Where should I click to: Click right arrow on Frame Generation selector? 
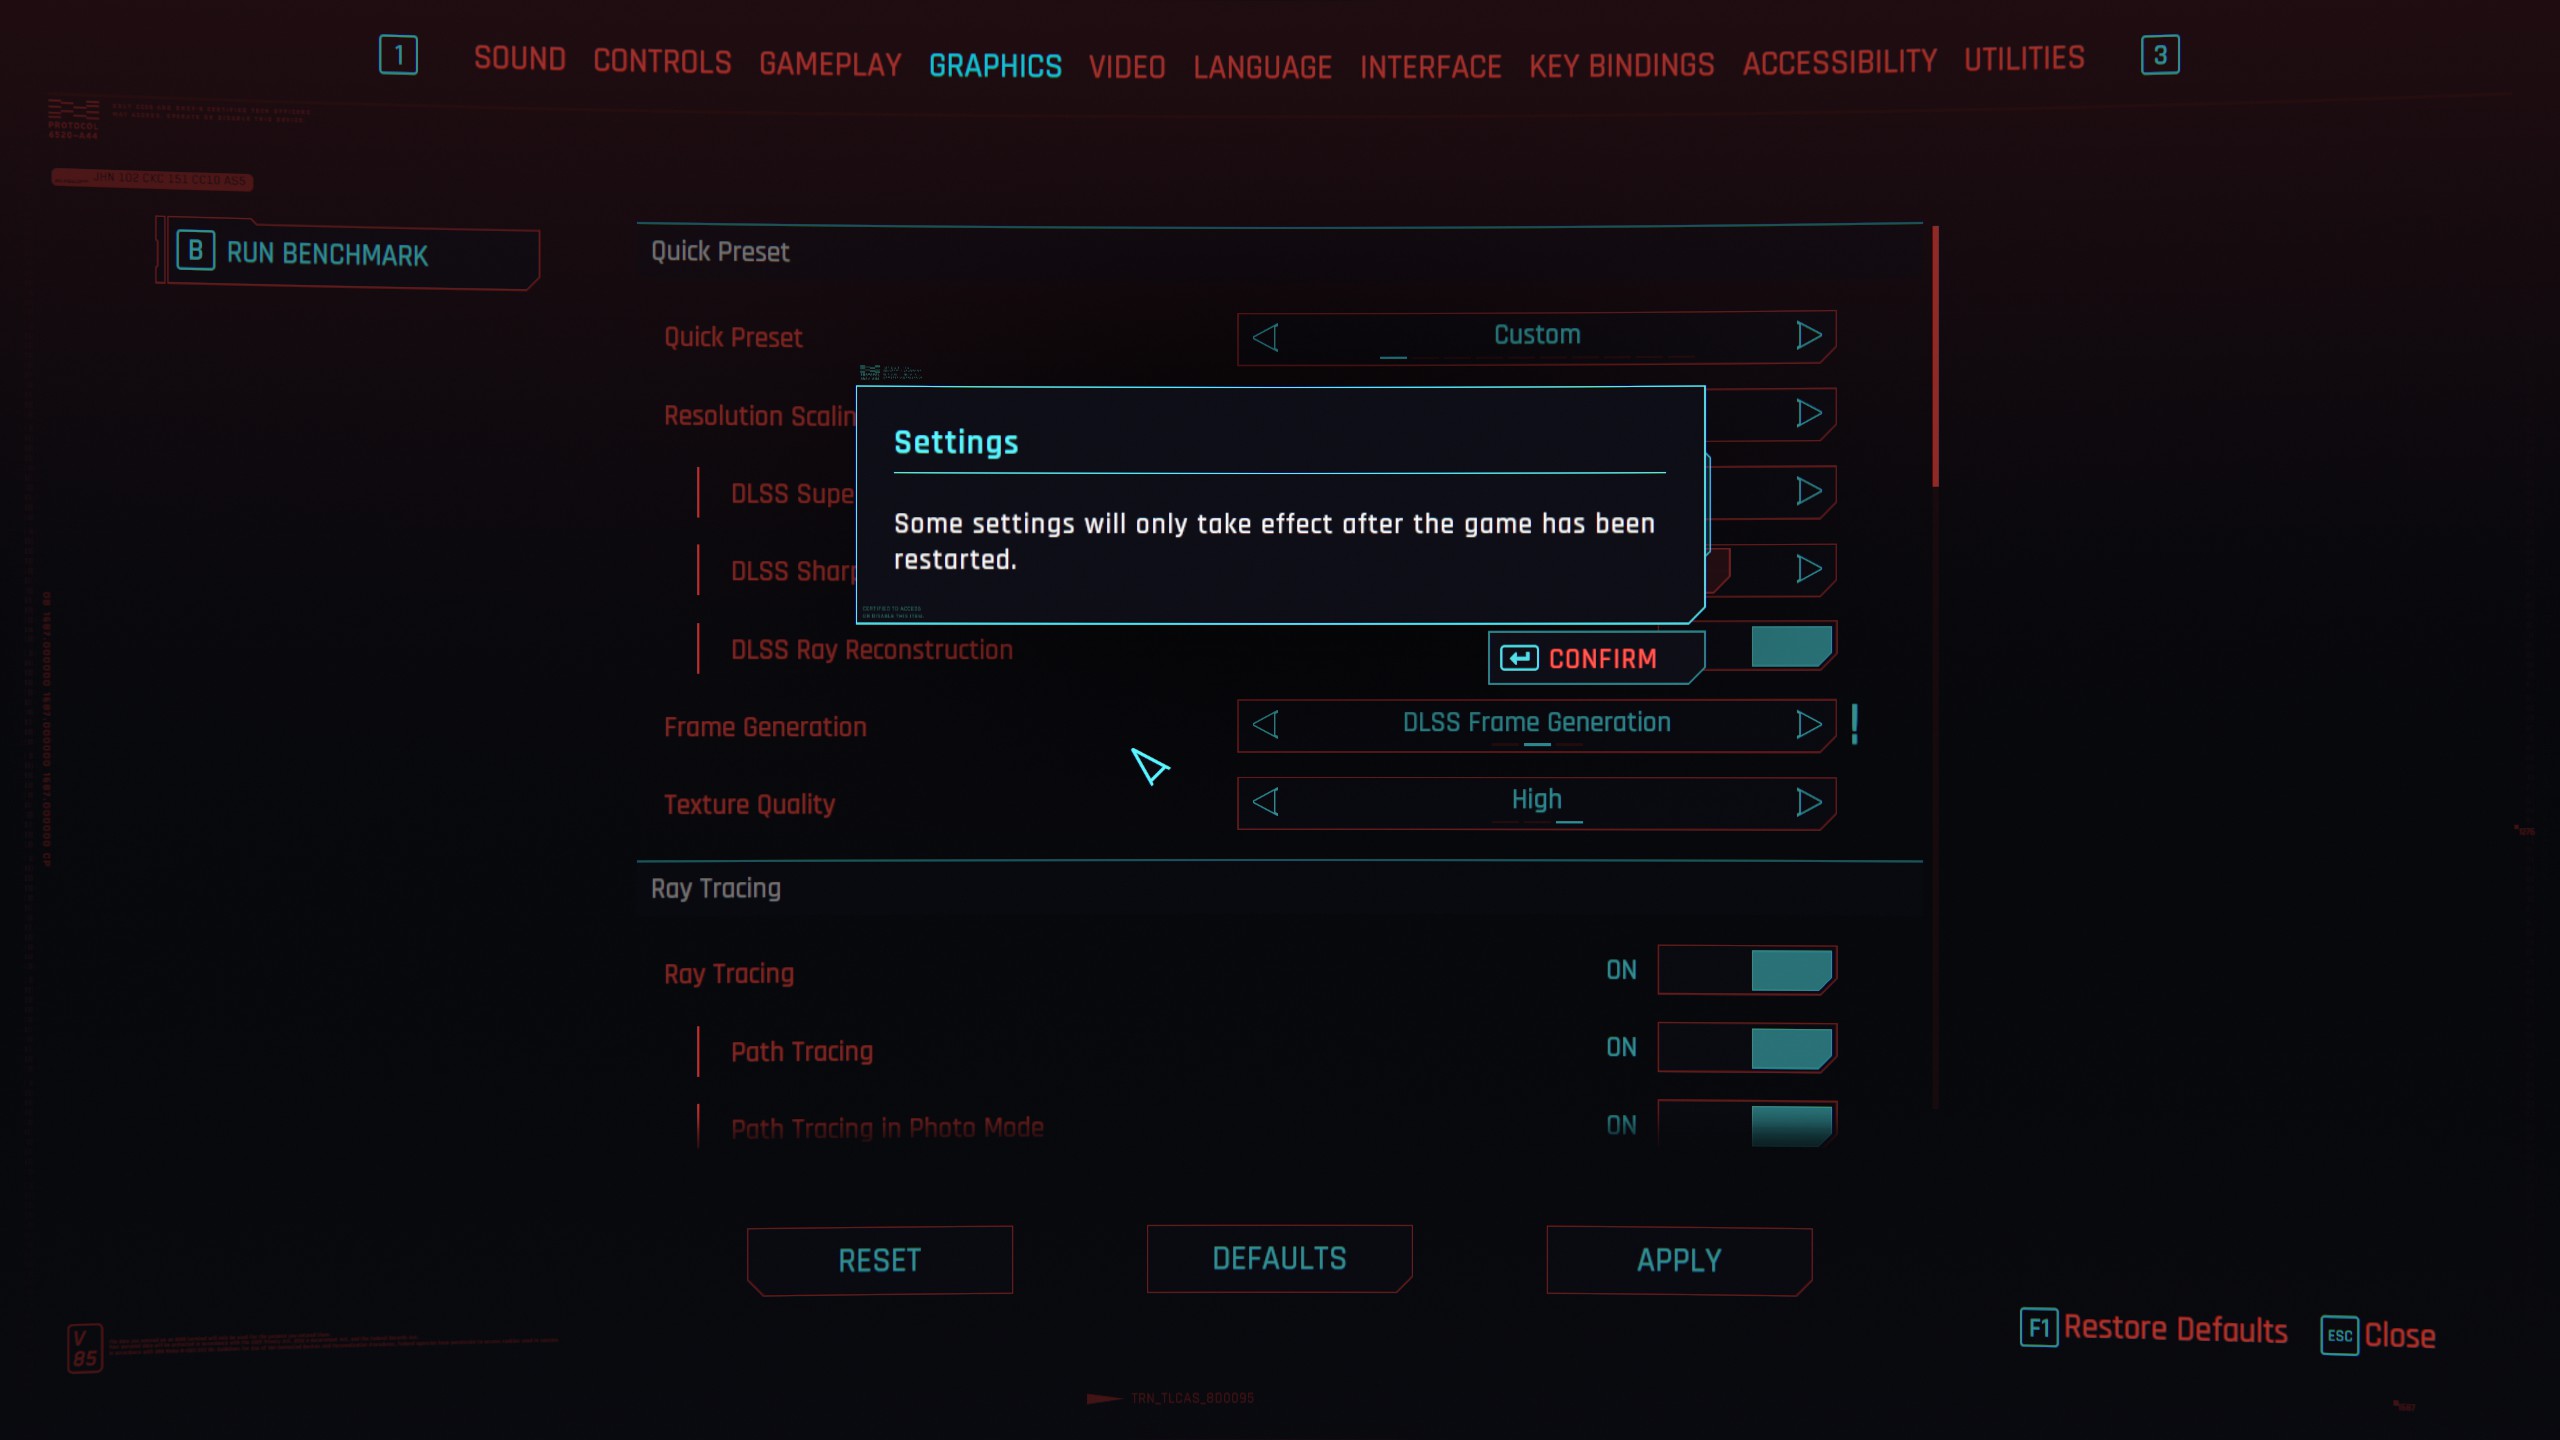point(1807,723)
